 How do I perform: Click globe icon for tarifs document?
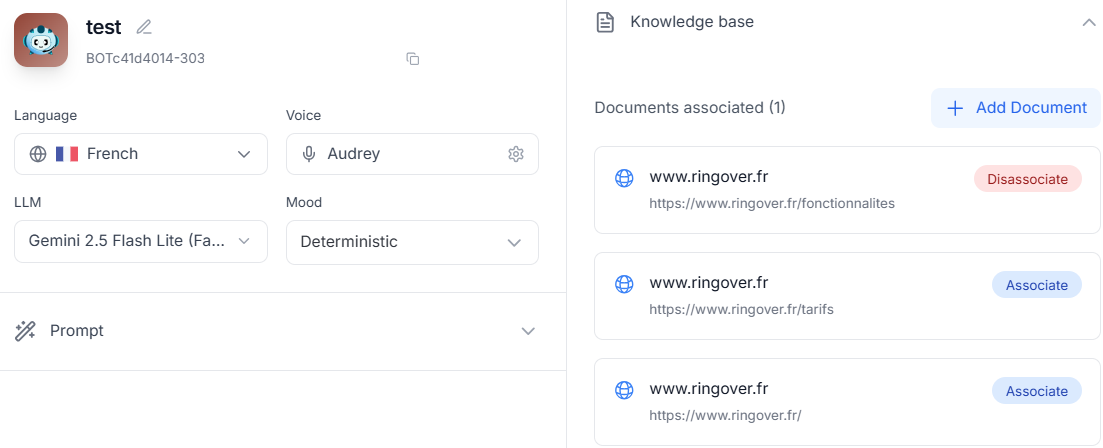click(624, 284)
